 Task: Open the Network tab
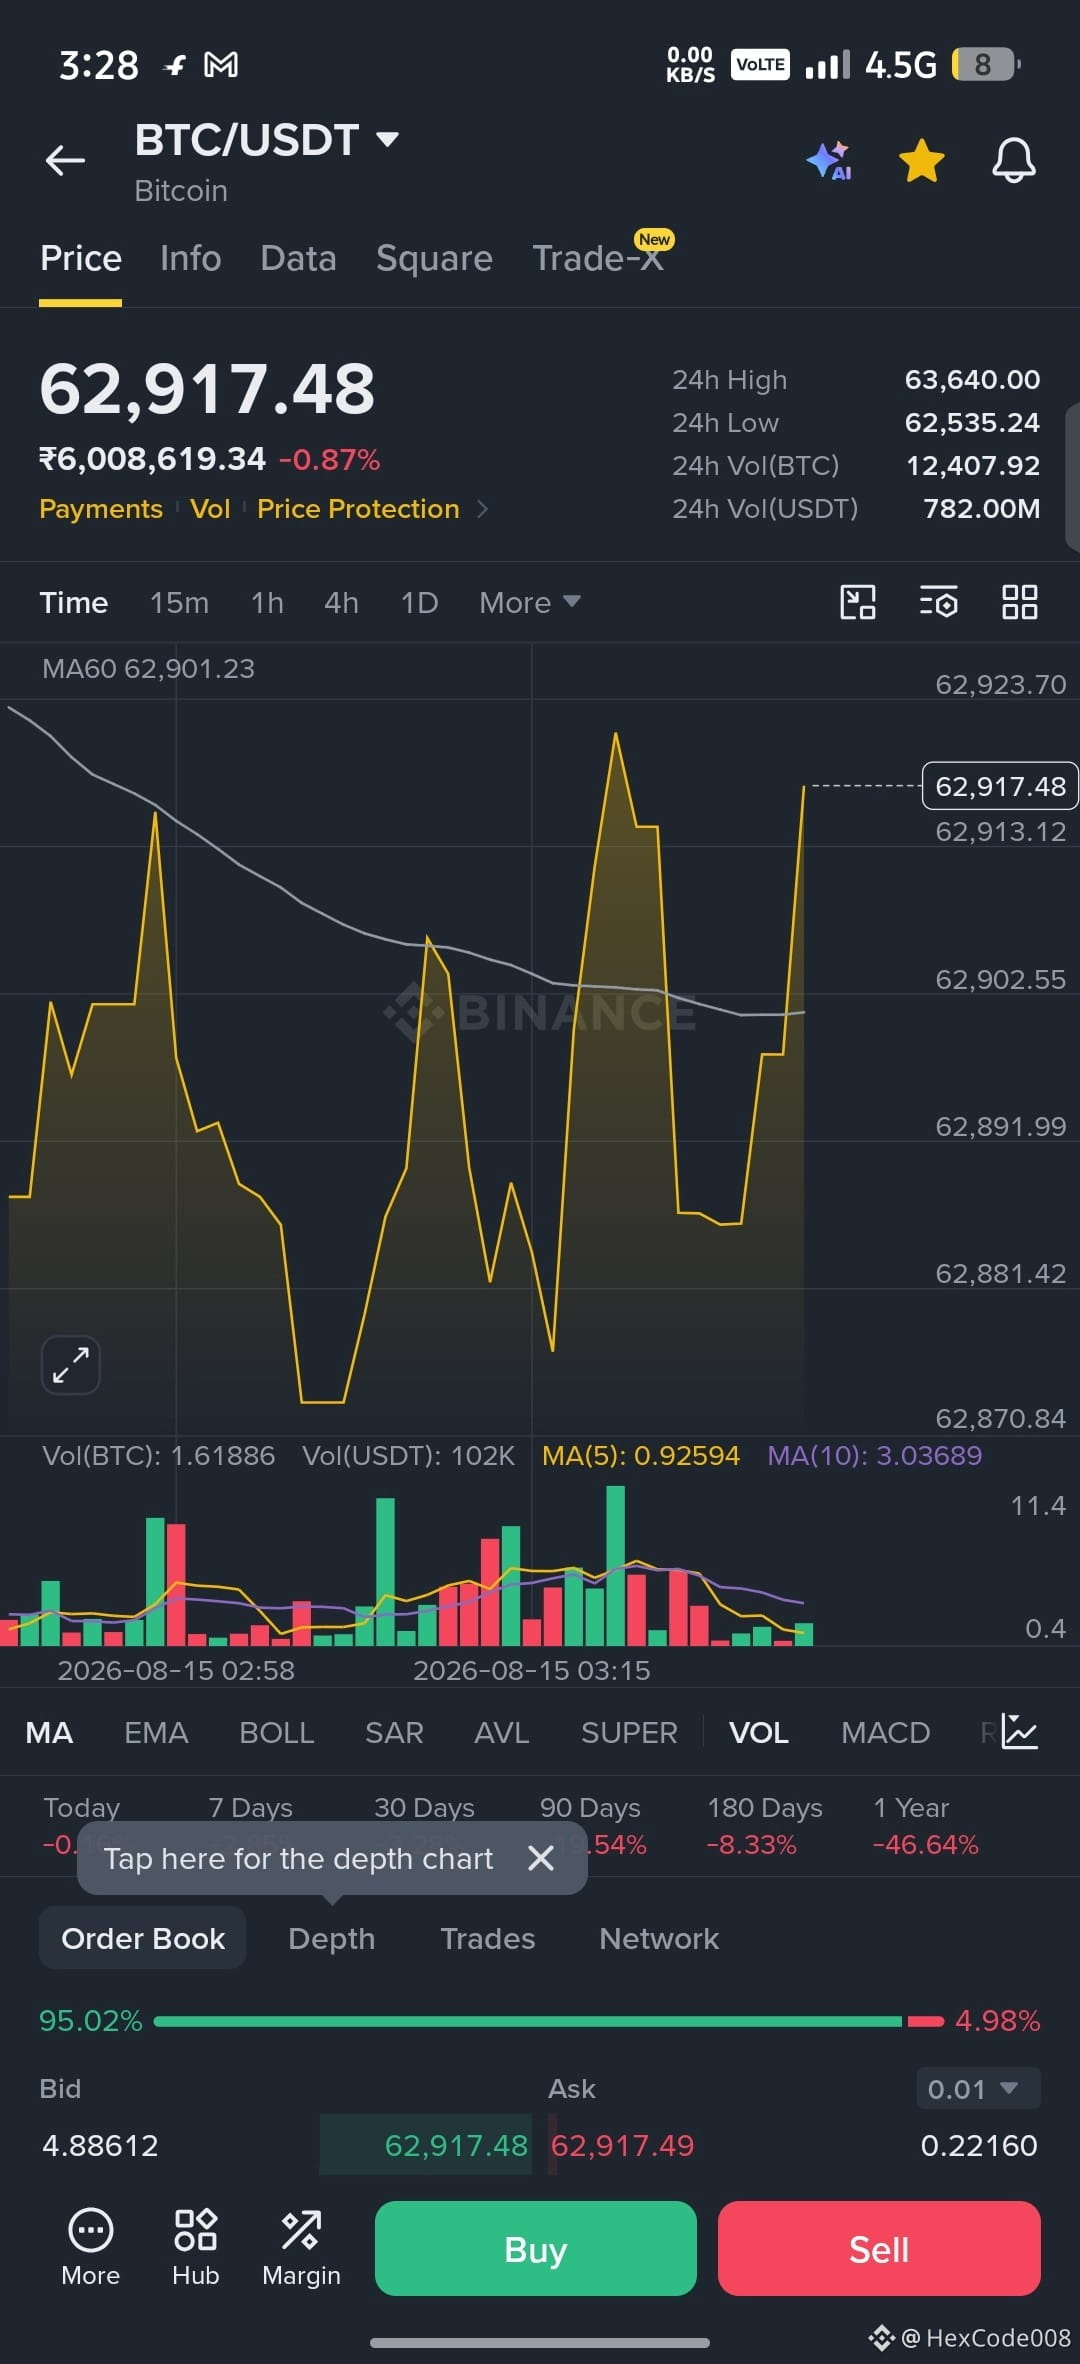(x=659, y=1938)
